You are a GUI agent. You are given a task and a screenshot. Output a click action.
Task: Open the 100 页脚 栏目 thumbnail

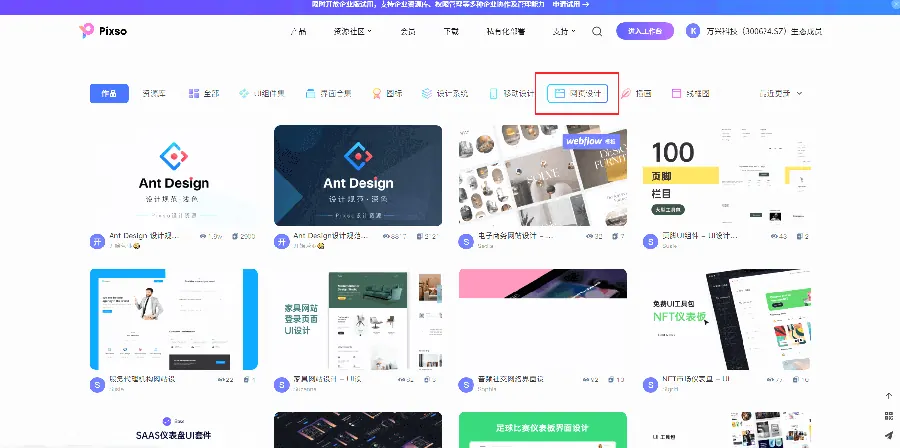(x=727, y=176)
